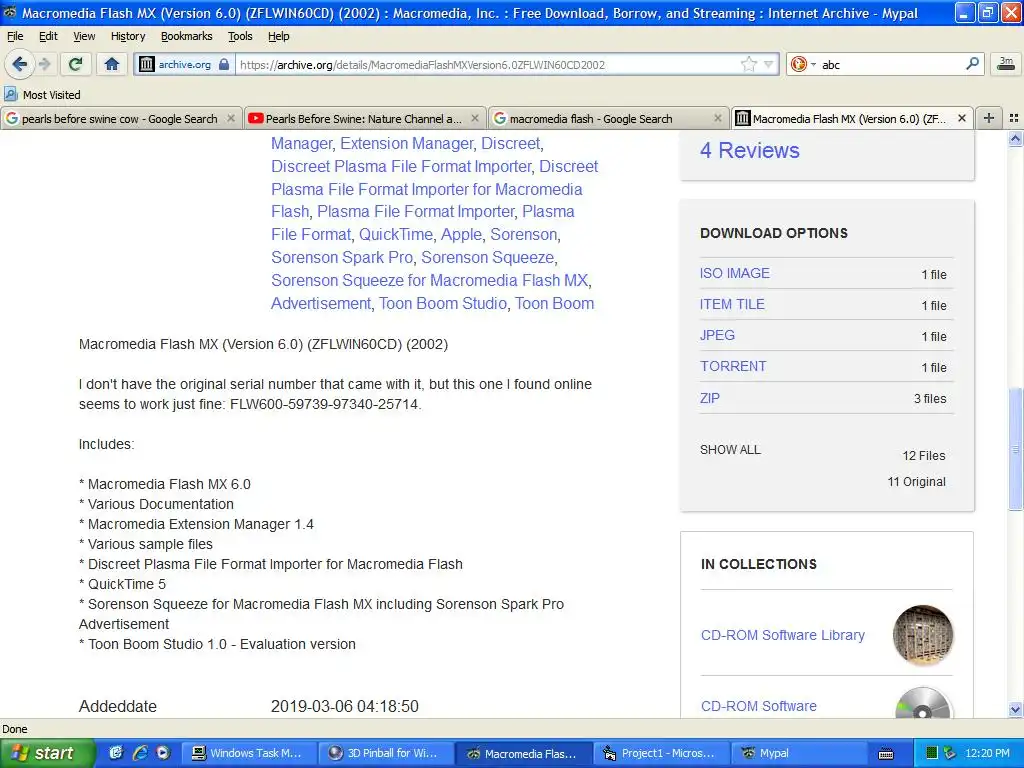The image size is (1024, 768).
Task: Switch to 3D Pinball taskbar button
Action: [x=385, y=753]
